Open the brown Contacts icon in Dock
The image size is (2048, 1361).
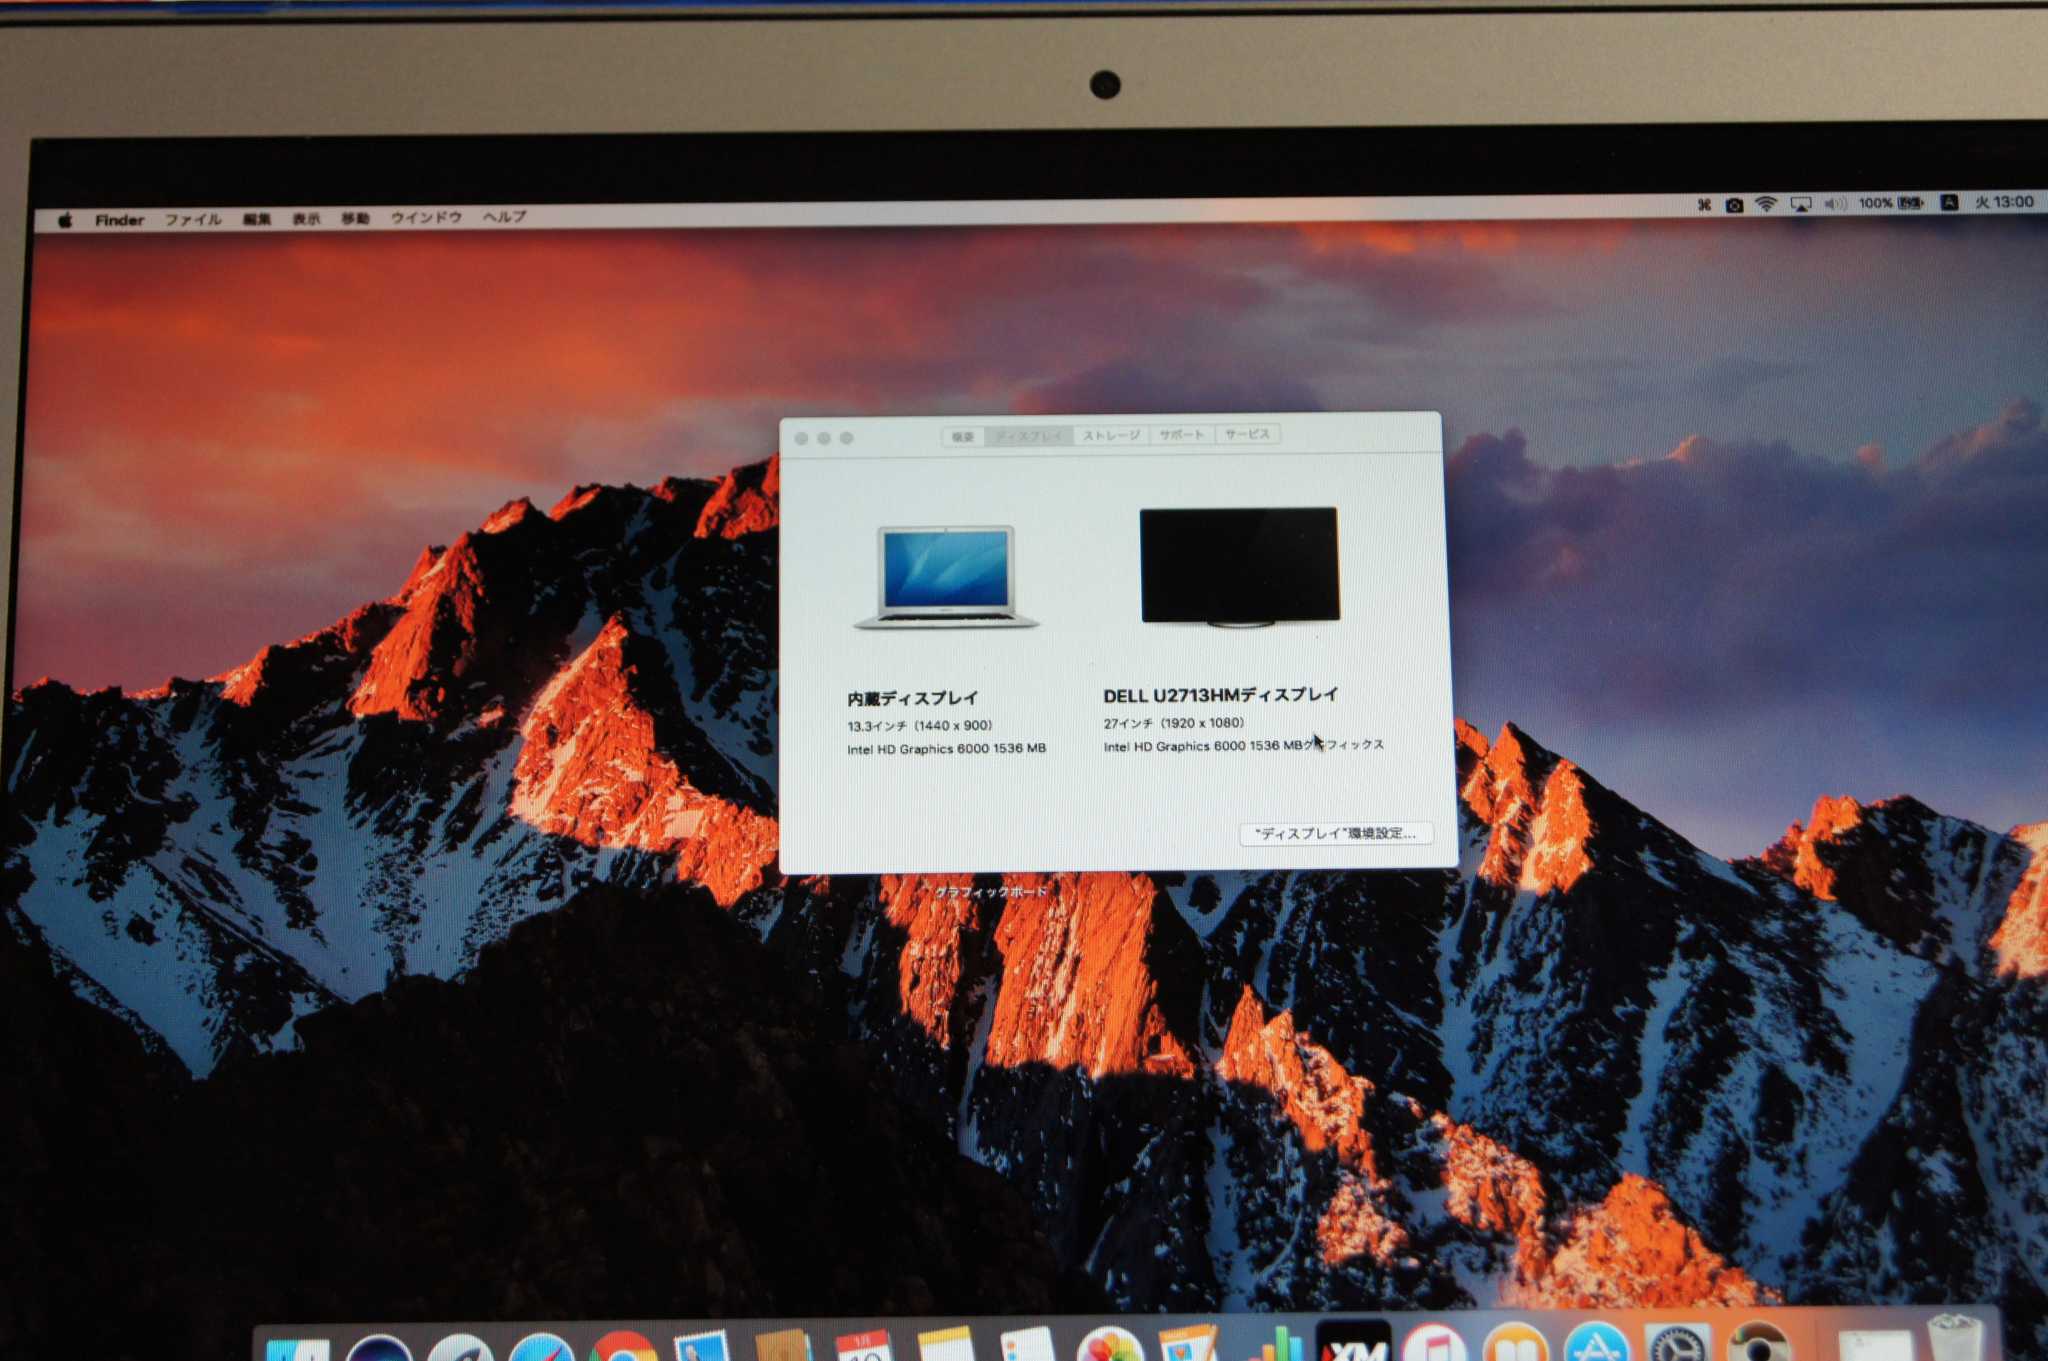coord(783,1345)
